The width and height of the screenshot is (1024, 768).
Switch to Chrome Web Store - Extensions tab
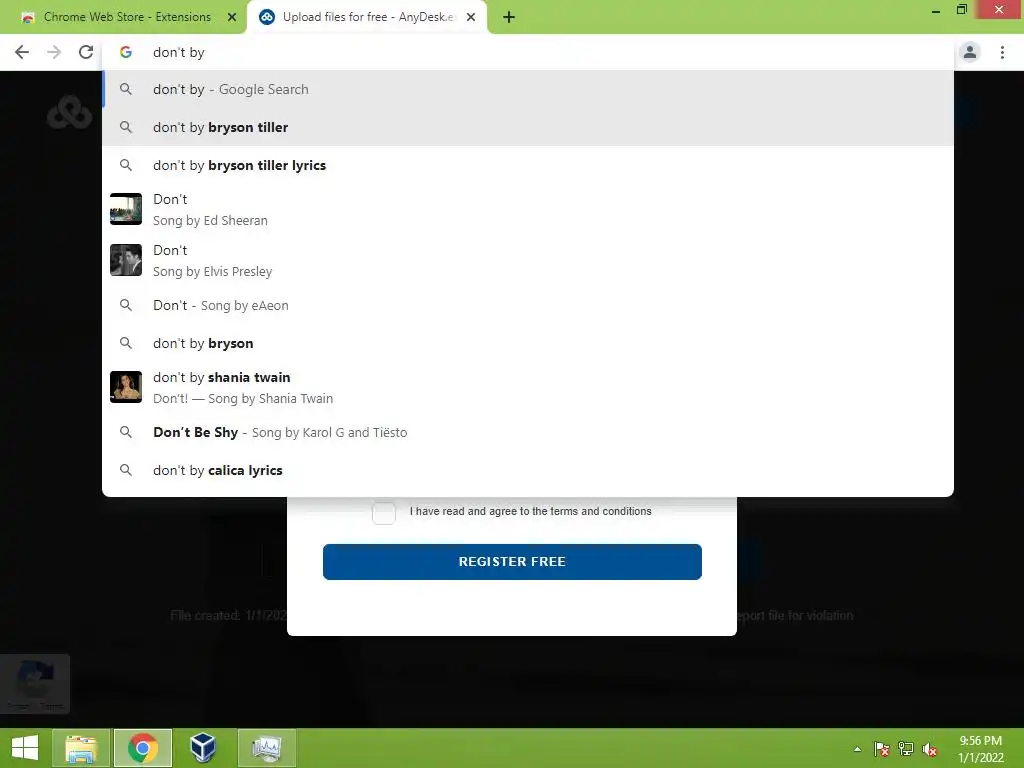point(127,17)
